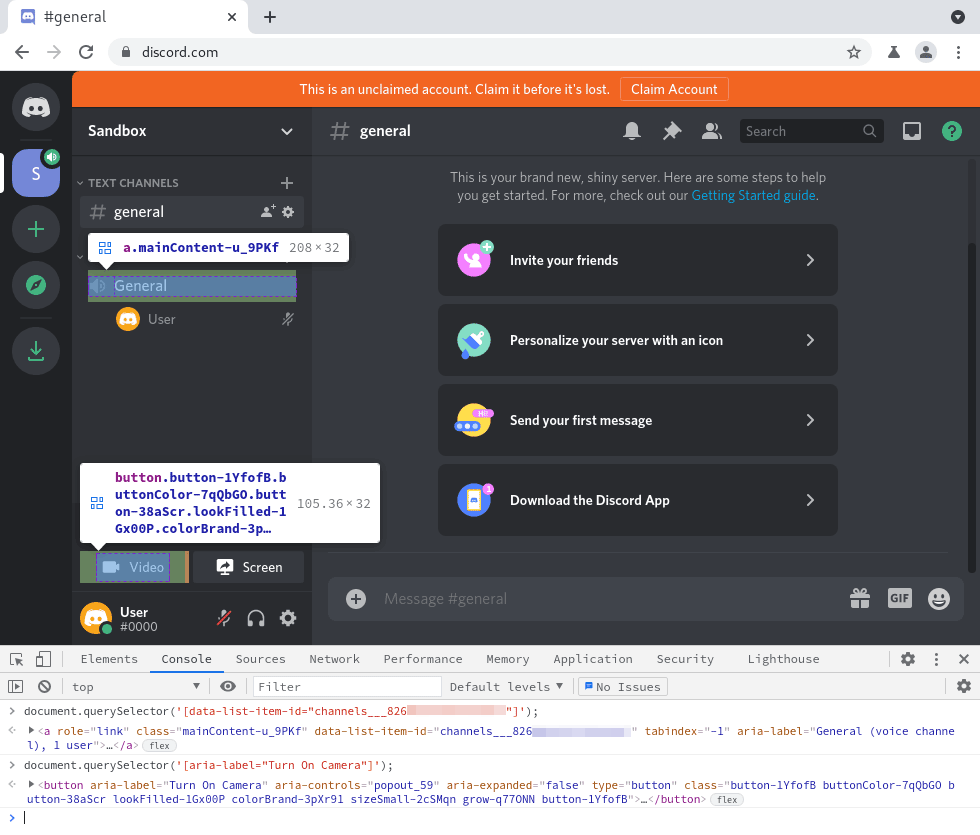Toggle the DevTools device toolbar icon
The image size is (980, 835).
(x=43, y=659)
